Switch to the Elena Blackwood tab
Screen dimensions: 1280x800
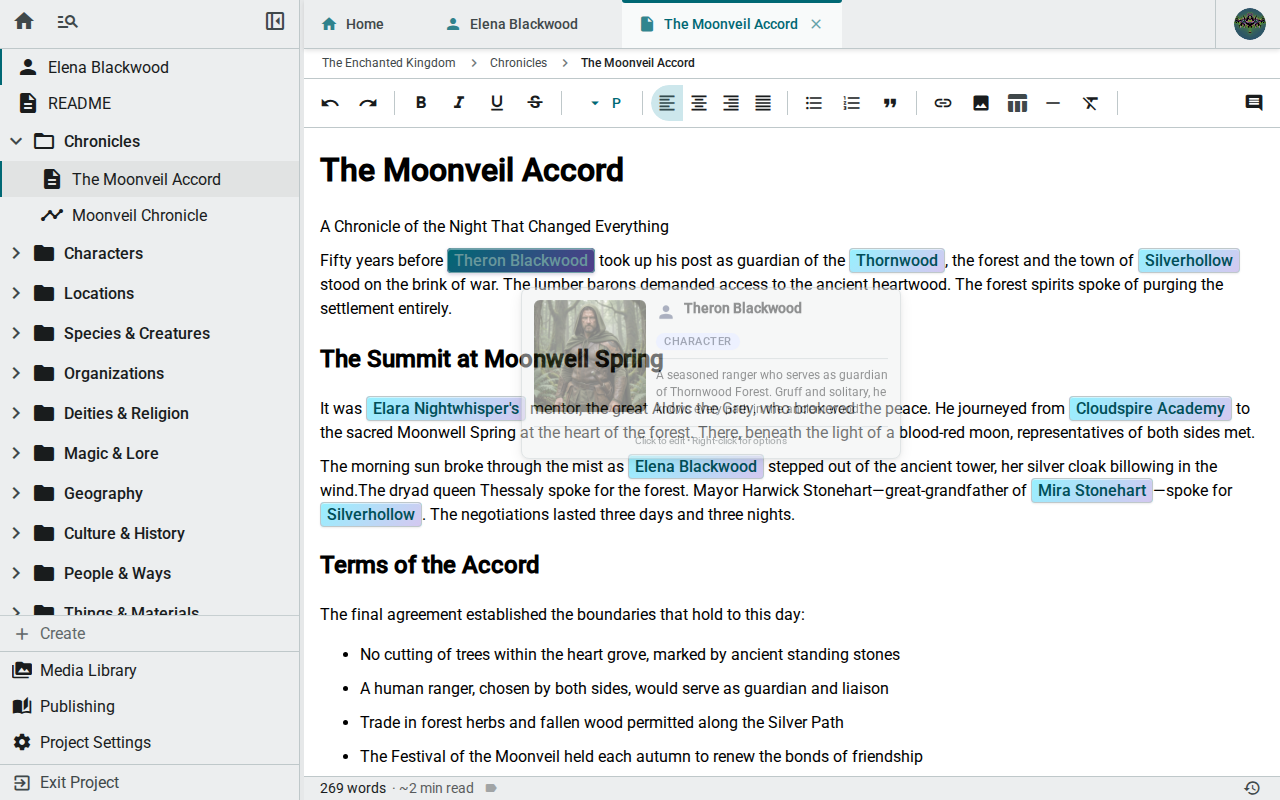pyautogui.click(x=512, y=24)
